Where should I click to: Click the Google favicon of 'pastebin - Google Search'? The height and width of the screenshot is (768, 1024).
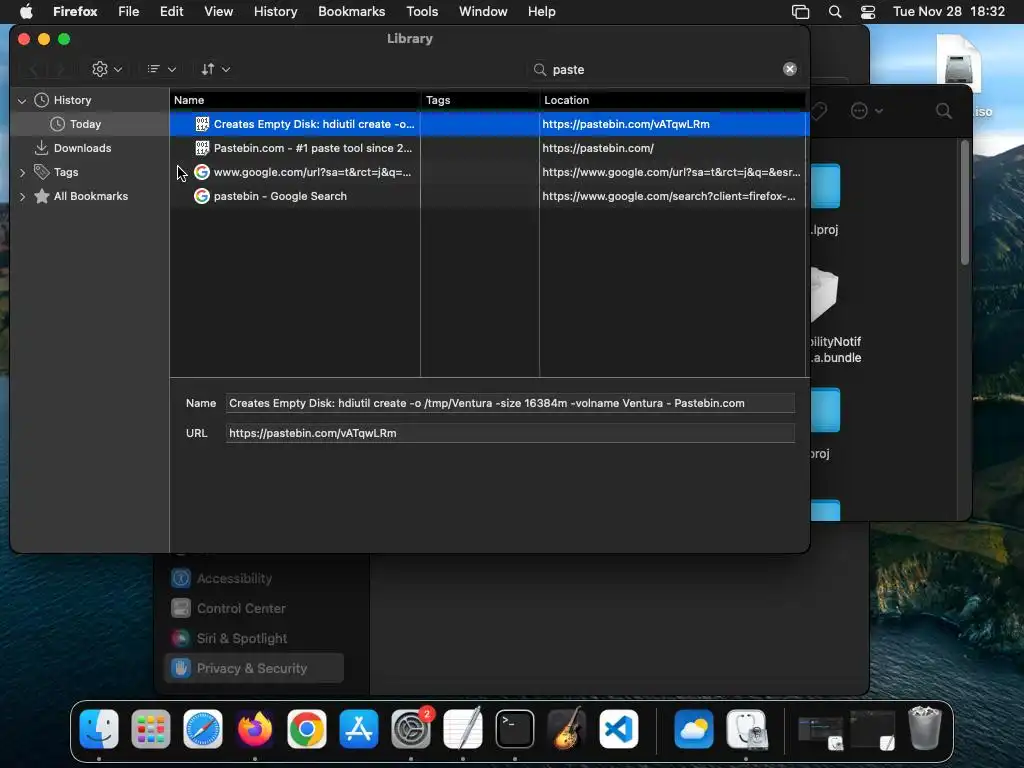[202, 196]
